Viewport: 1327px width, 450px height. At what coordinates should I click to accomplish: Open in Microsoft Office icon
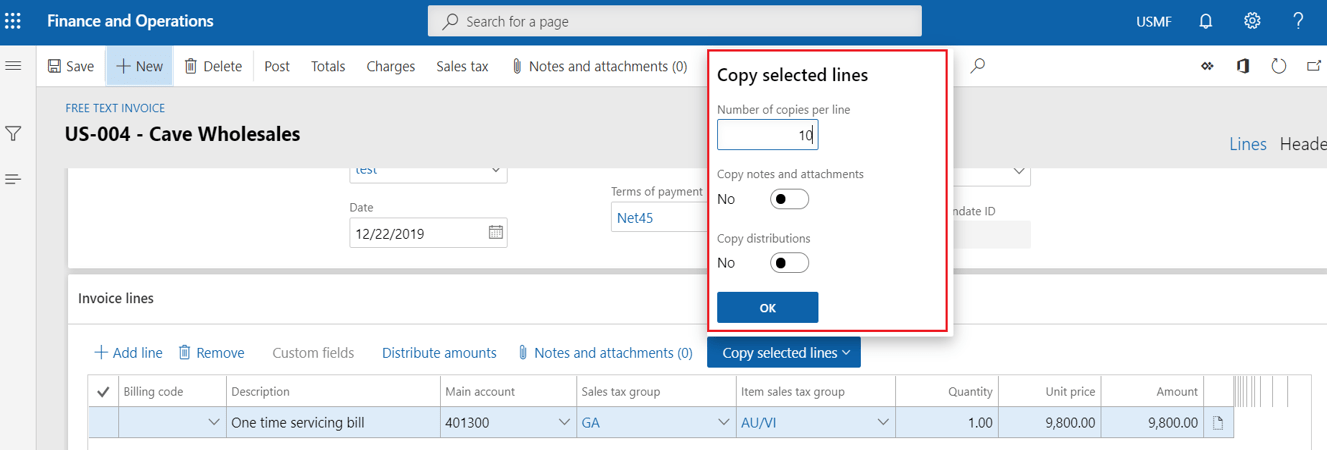(1243, 66)
